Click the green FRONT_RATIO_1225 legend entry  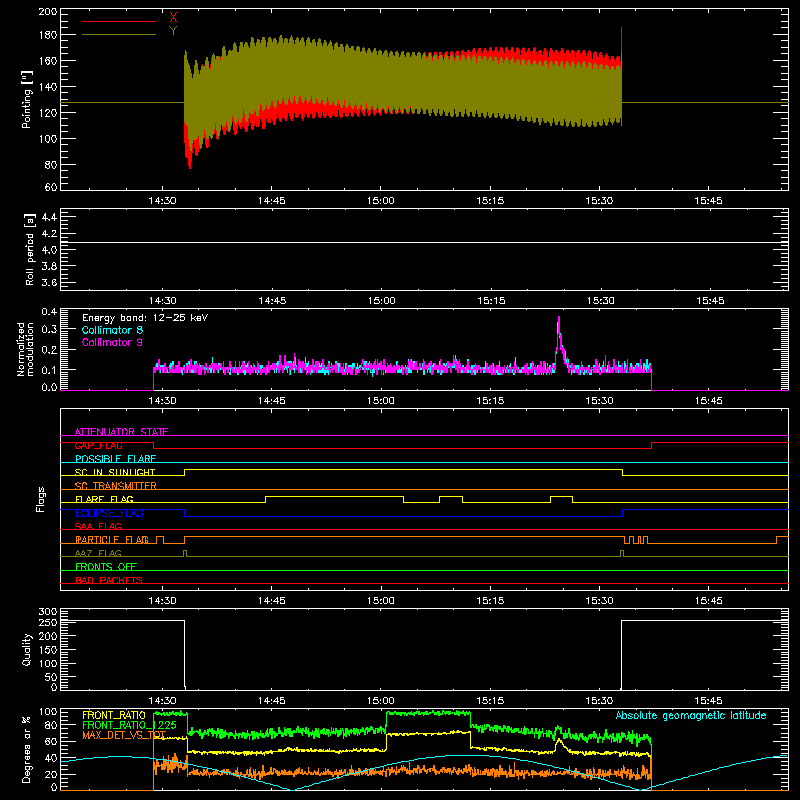point(129,725)
